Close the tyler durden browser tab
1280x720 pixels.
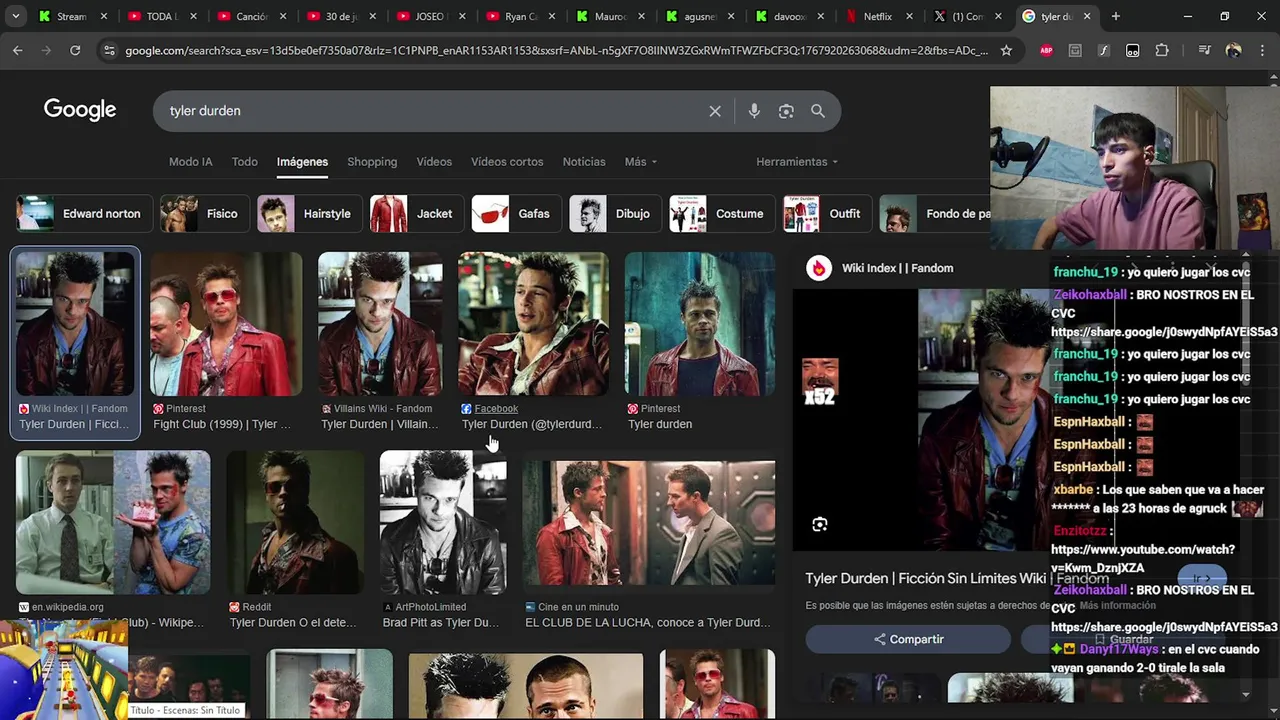(x=1087, y=16)
